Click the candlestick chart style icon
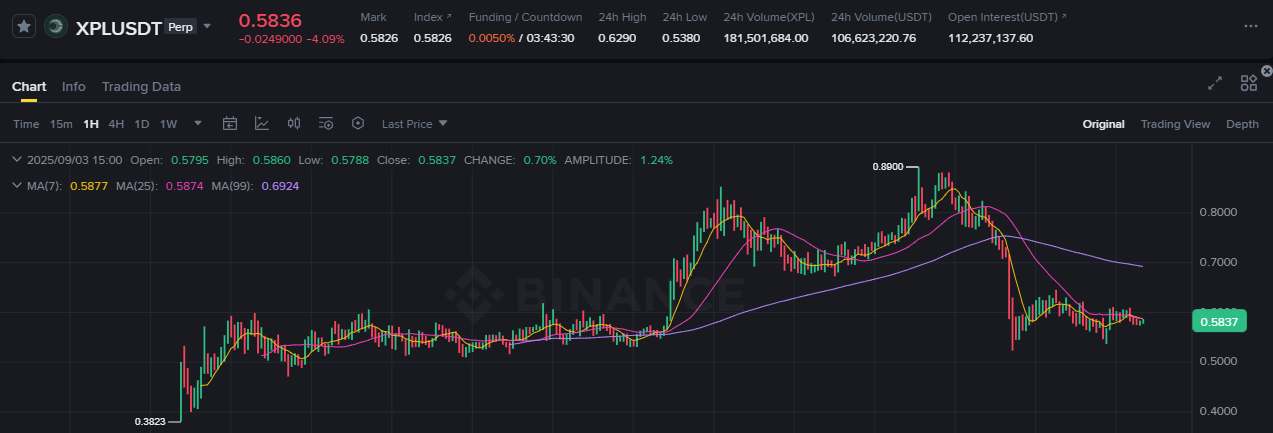 tap(294, 124)
